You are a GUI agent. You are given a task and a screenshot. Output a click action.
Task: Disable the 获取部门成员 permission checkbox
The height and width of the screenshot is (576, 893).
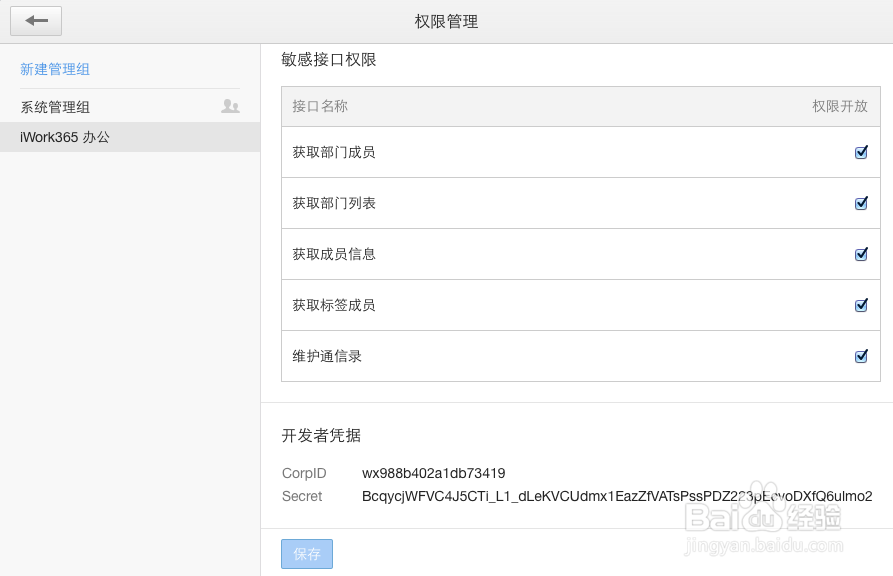[x=861, y=152]
